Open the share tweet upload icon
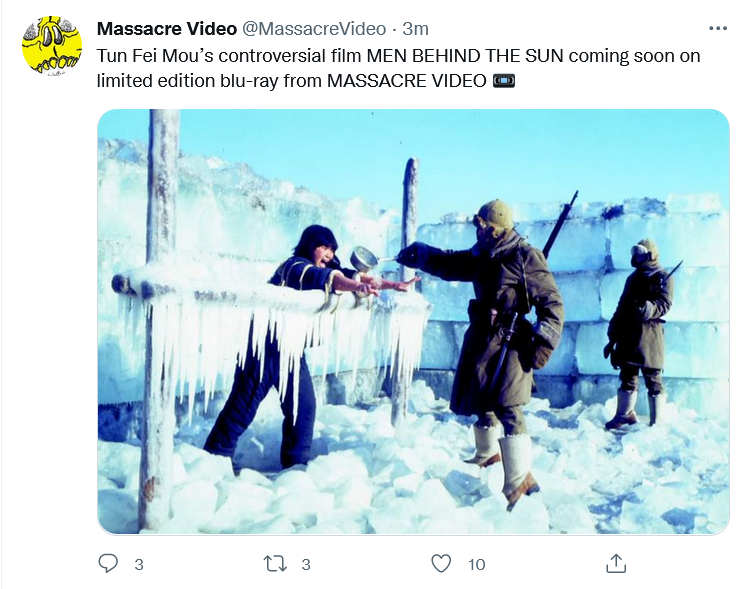Viewport: 748px width, 589px height. (x=616, y=563)
